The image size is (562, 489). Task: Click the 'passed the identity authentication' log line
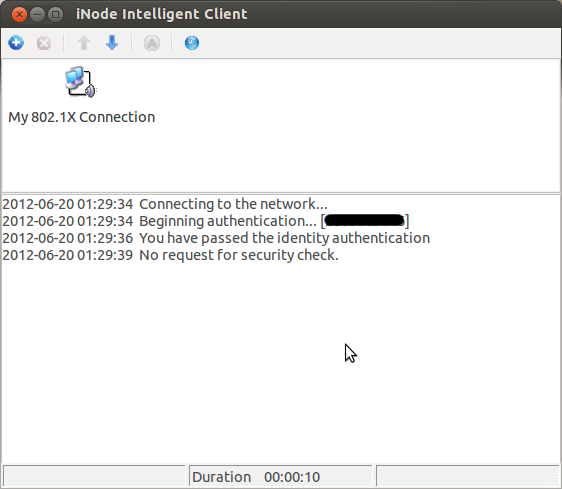216,238
